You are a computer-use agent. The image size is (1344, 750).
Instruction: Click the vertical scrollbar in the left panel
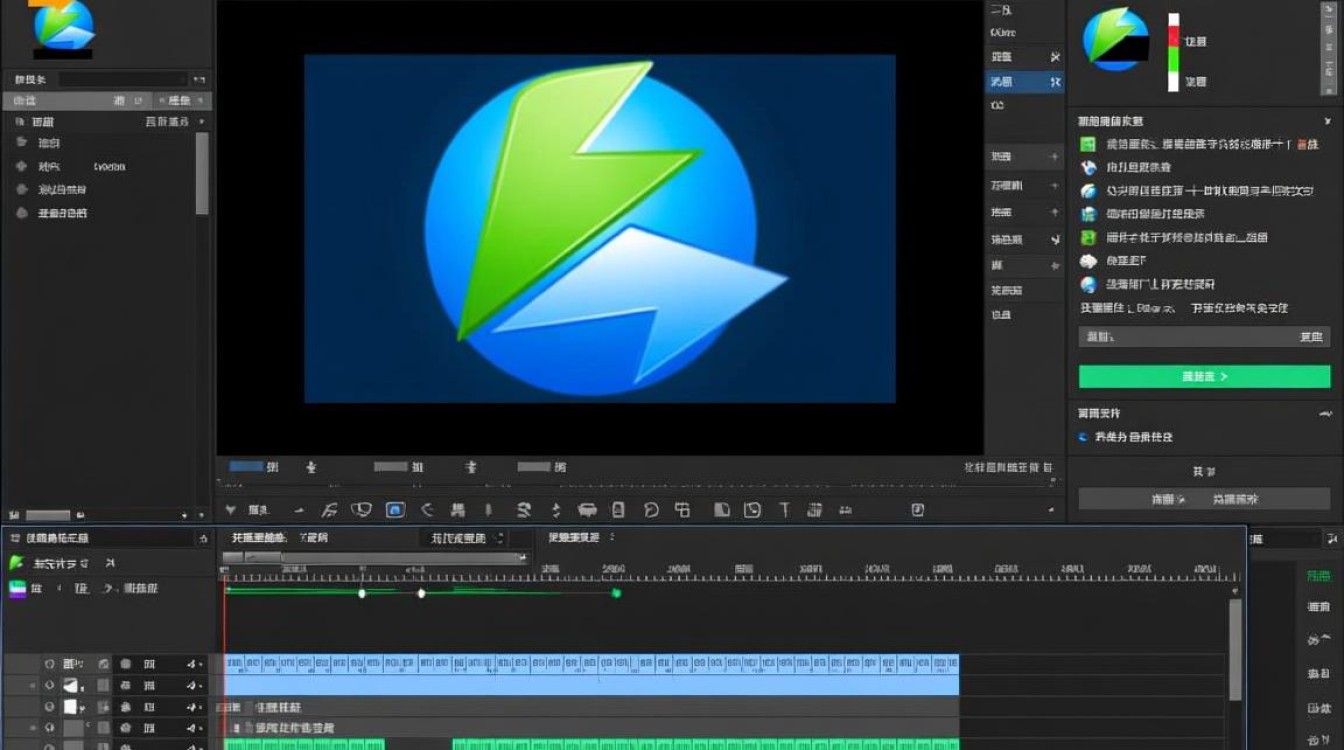coord(202,173)
